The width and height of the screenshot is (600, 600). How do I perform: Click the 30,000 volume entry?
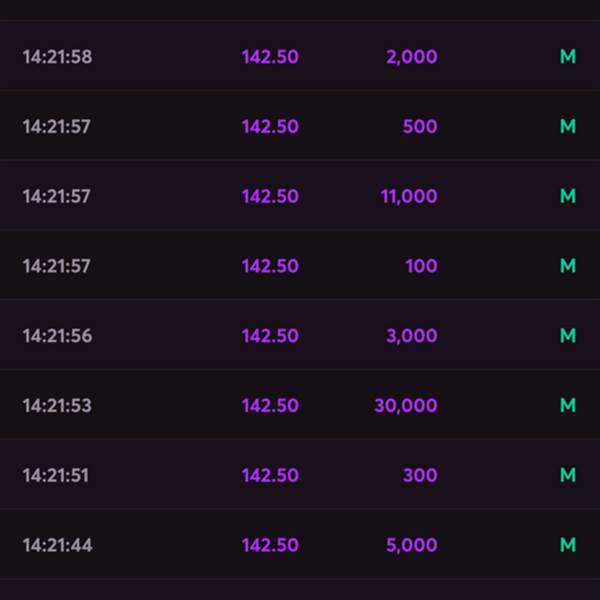[x=406, y=406]
